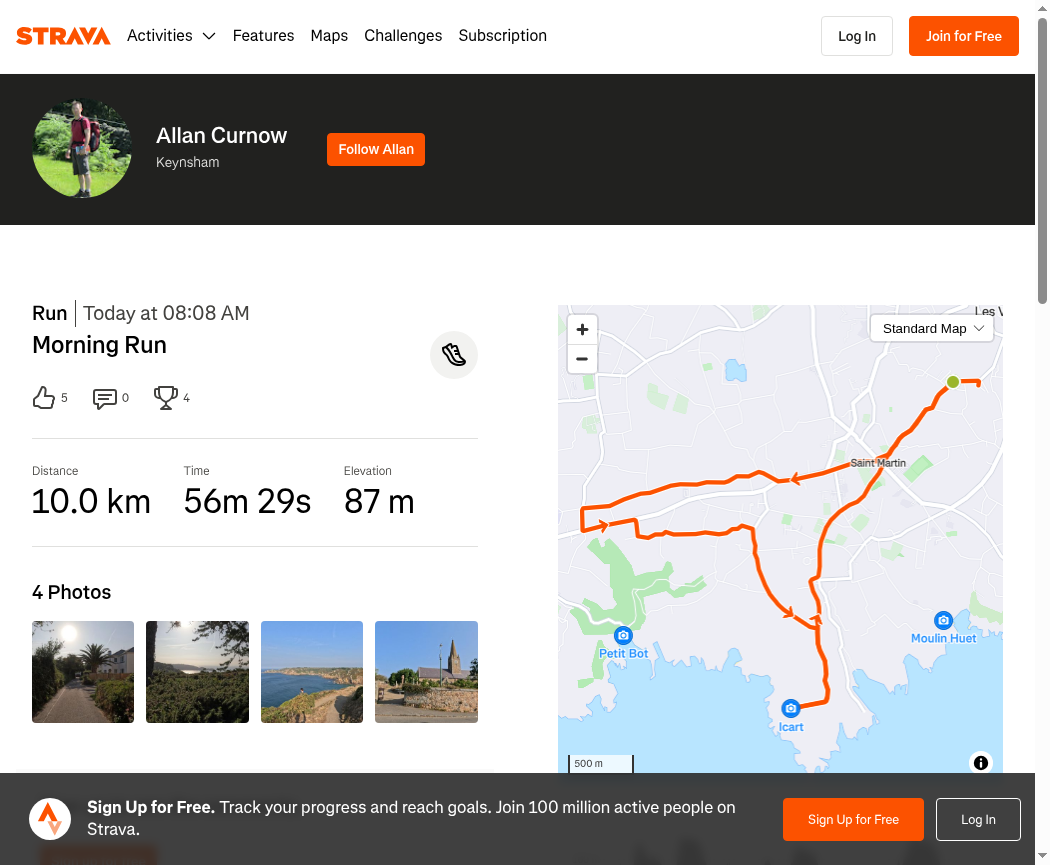
Task: Expand the Activities dropdown menu
Action: click(x=171, y=36)
